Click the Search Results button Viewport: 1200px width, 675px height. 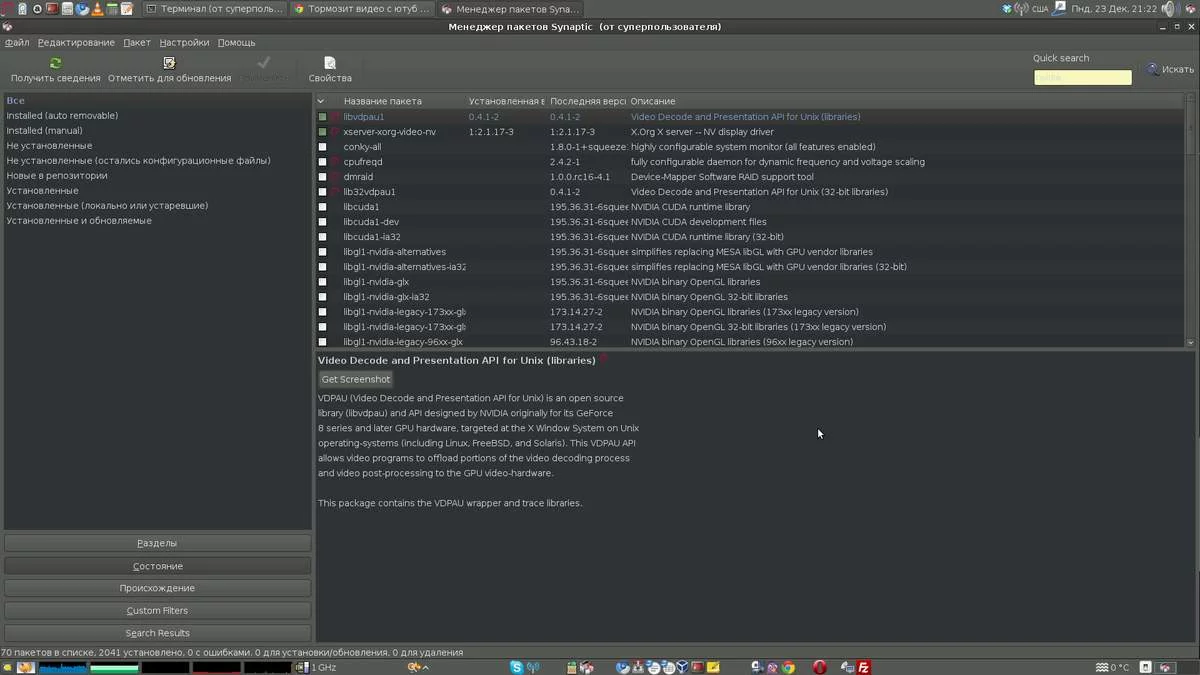(x=157, y=633)
